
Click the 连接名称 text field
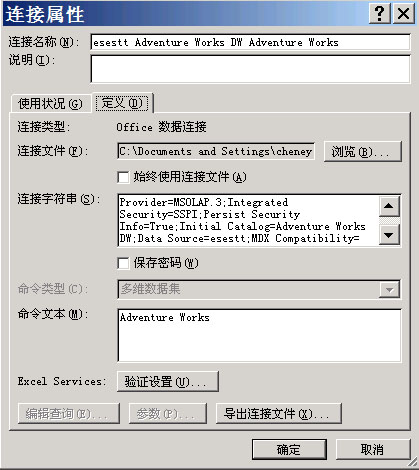coord(250,42)
